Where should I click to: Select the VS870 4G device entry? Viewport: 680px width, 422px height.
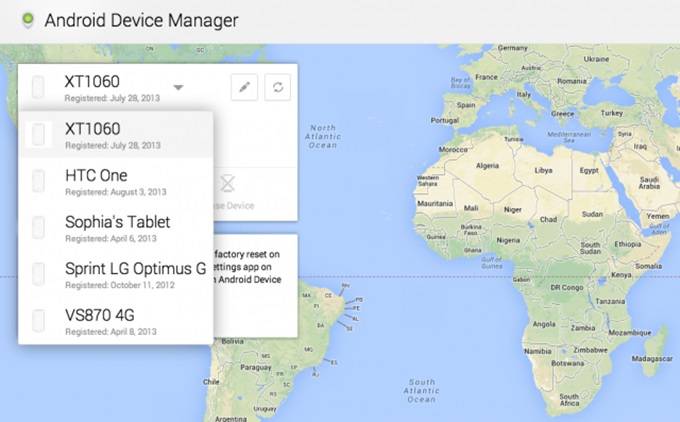point(116,321)
